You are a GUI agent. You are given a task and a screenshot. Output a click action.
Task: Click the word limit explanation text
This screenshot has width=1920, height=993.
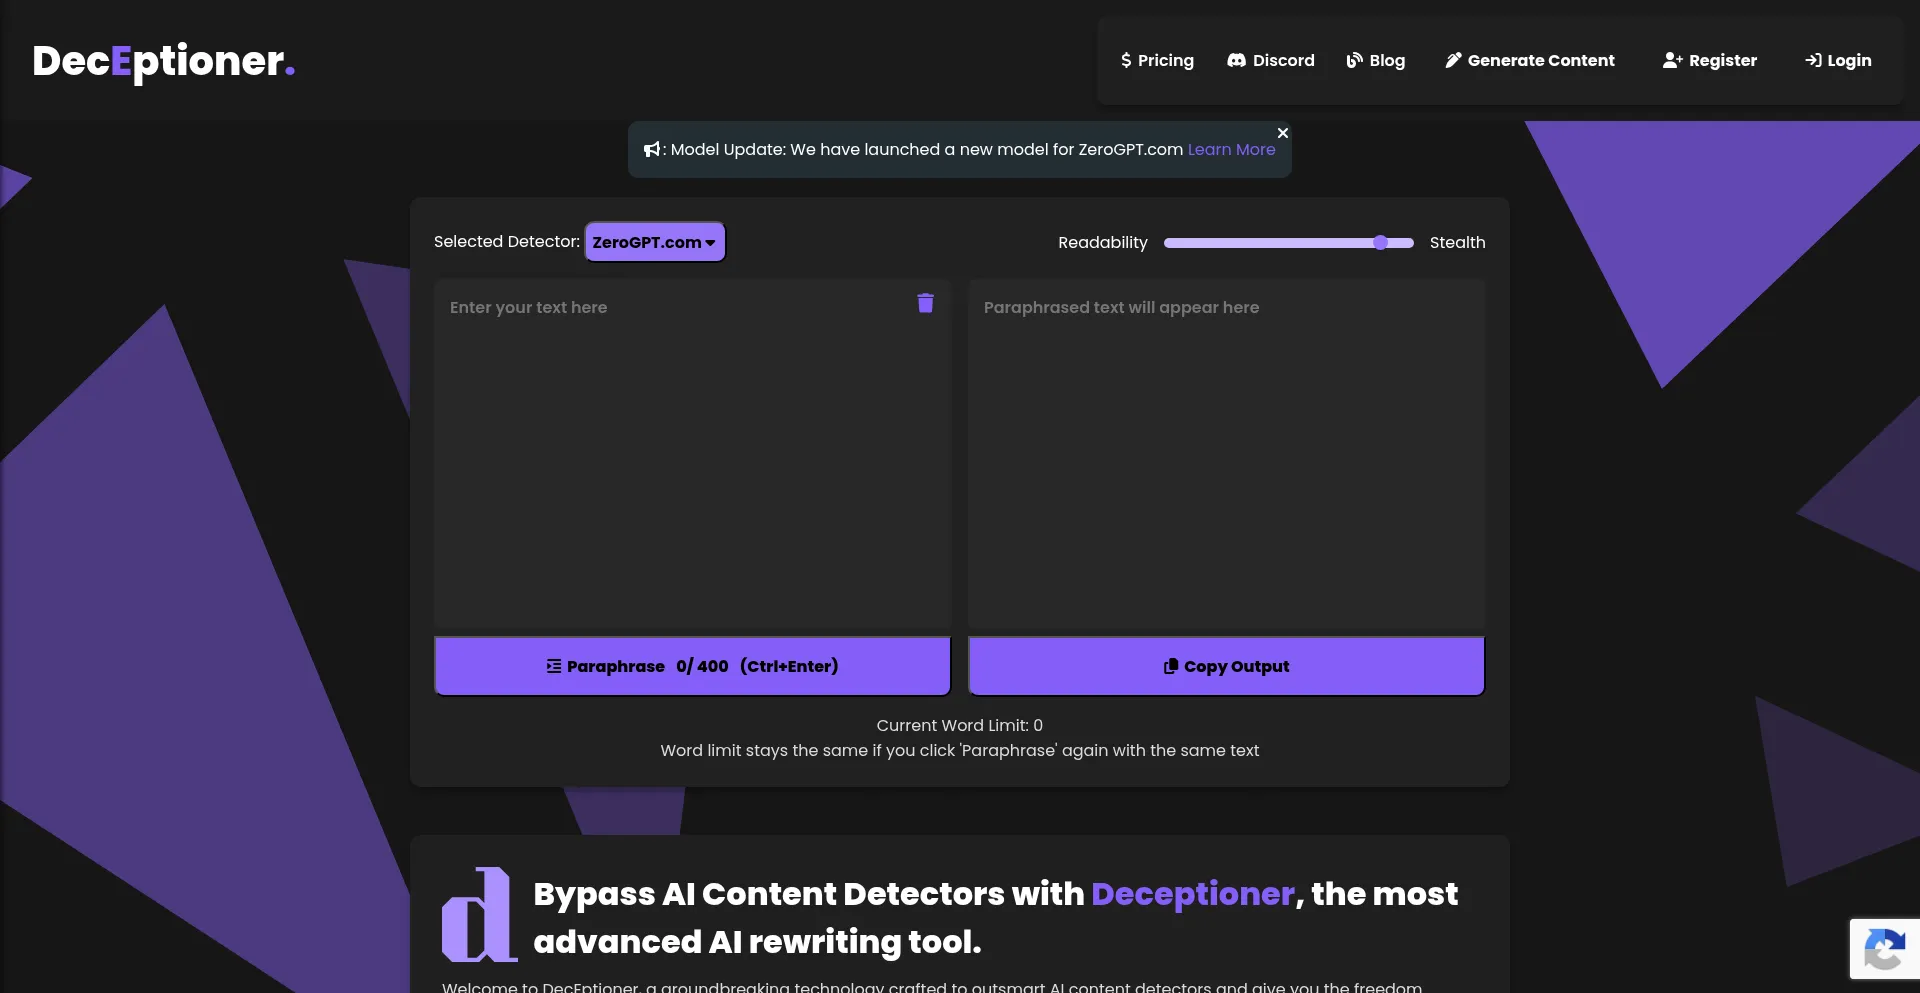(x=960, y=750)
